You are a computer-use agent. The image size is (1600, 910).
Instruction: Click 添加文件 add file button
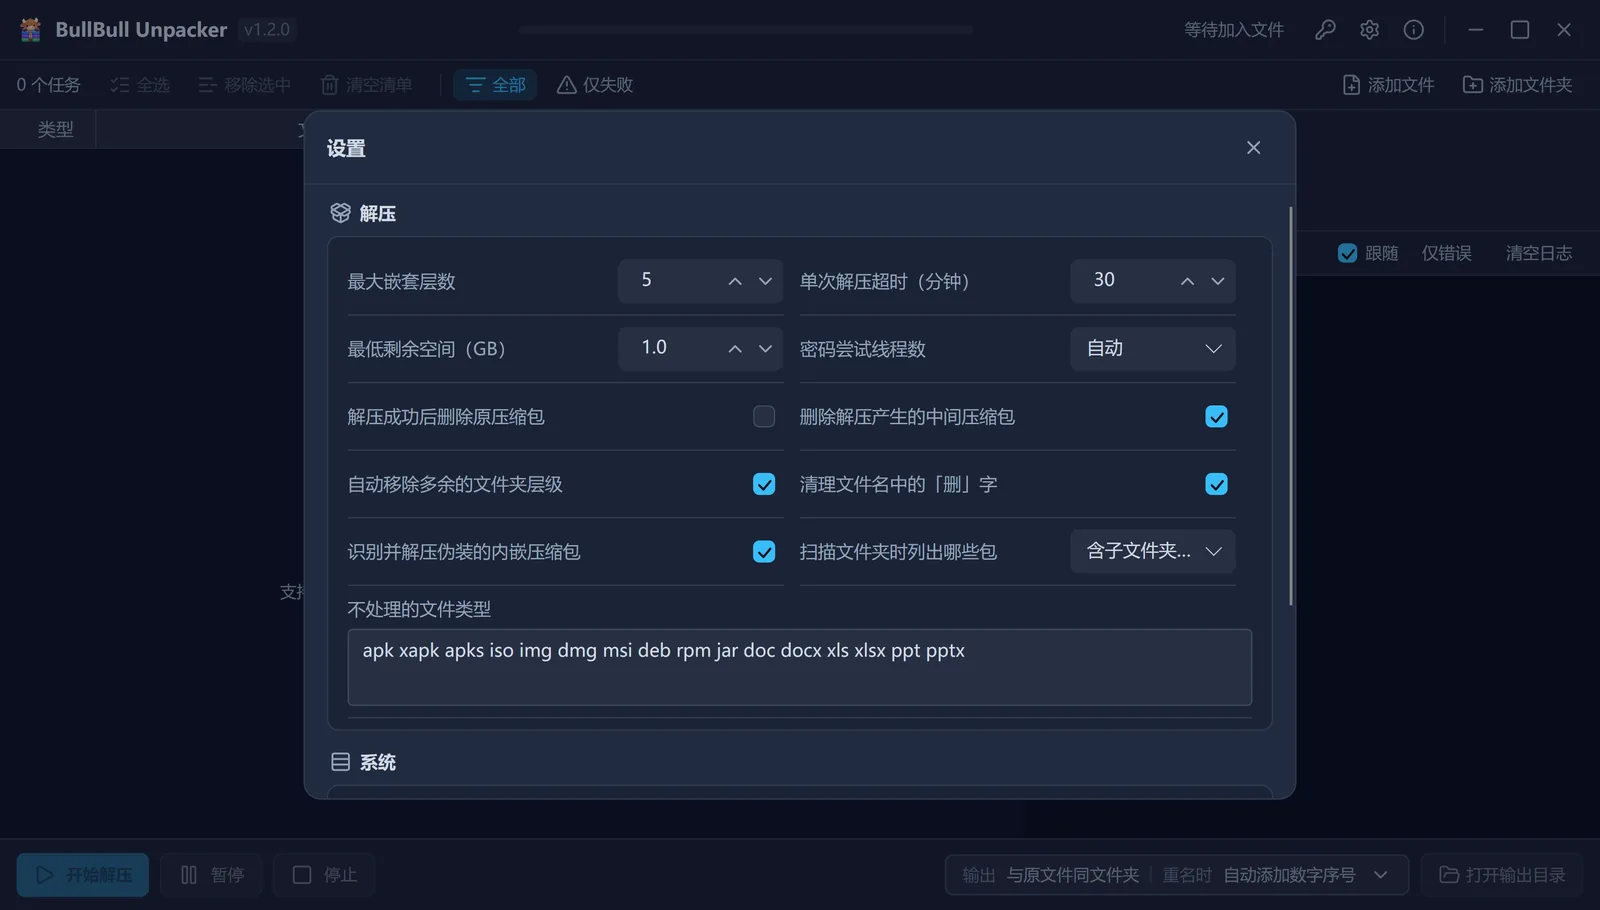pyautogui.click(x=1388, y=85)
